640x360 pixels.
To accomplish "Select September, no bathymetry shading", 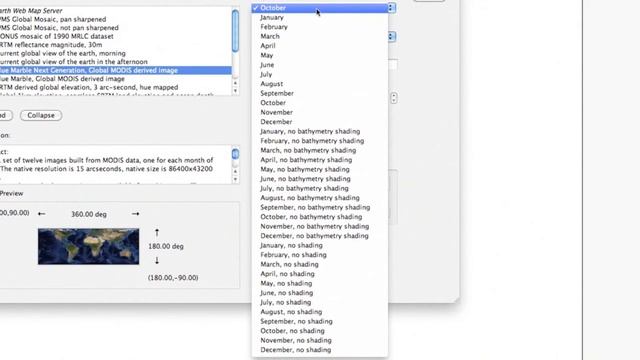I will click(320, 207).
